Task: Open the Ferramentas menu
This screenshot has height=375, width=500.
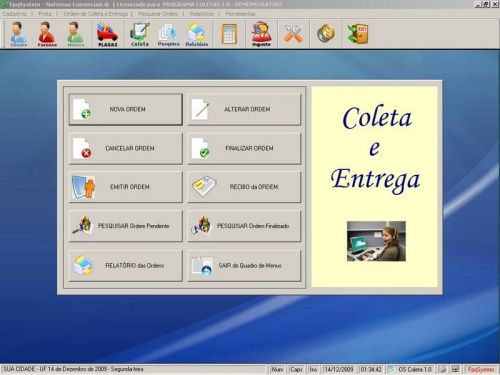Action: [x=240, y=14]
